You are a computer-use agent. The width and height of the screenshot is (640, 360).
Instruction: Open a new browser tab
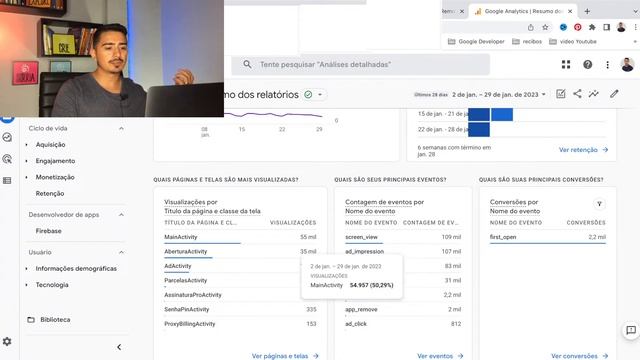(x=587, y=11)
